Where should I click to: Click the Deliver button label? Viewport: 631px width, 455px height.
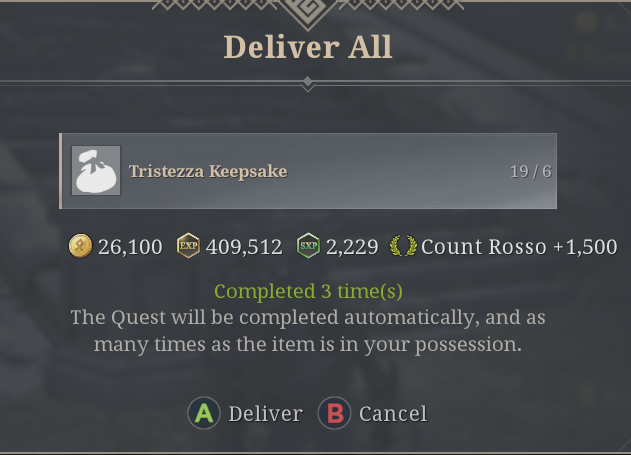coord(265,413)
